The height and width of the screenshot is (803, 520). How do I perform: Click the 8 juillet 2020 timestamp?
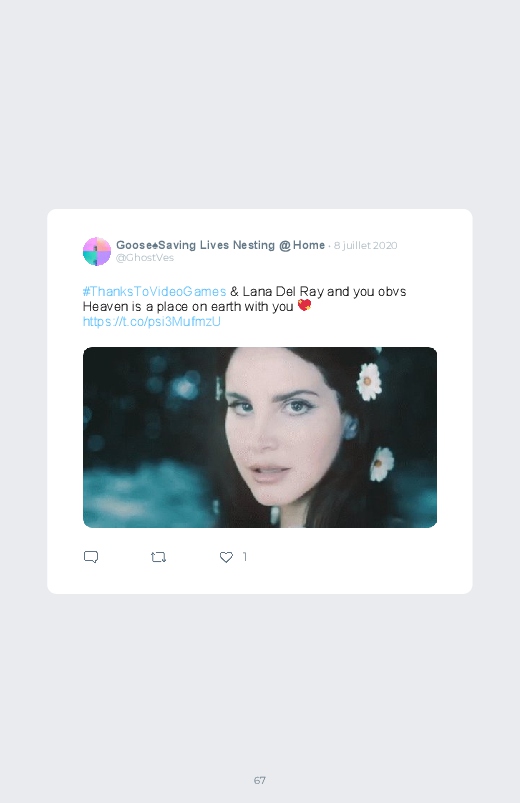[365, 245]
